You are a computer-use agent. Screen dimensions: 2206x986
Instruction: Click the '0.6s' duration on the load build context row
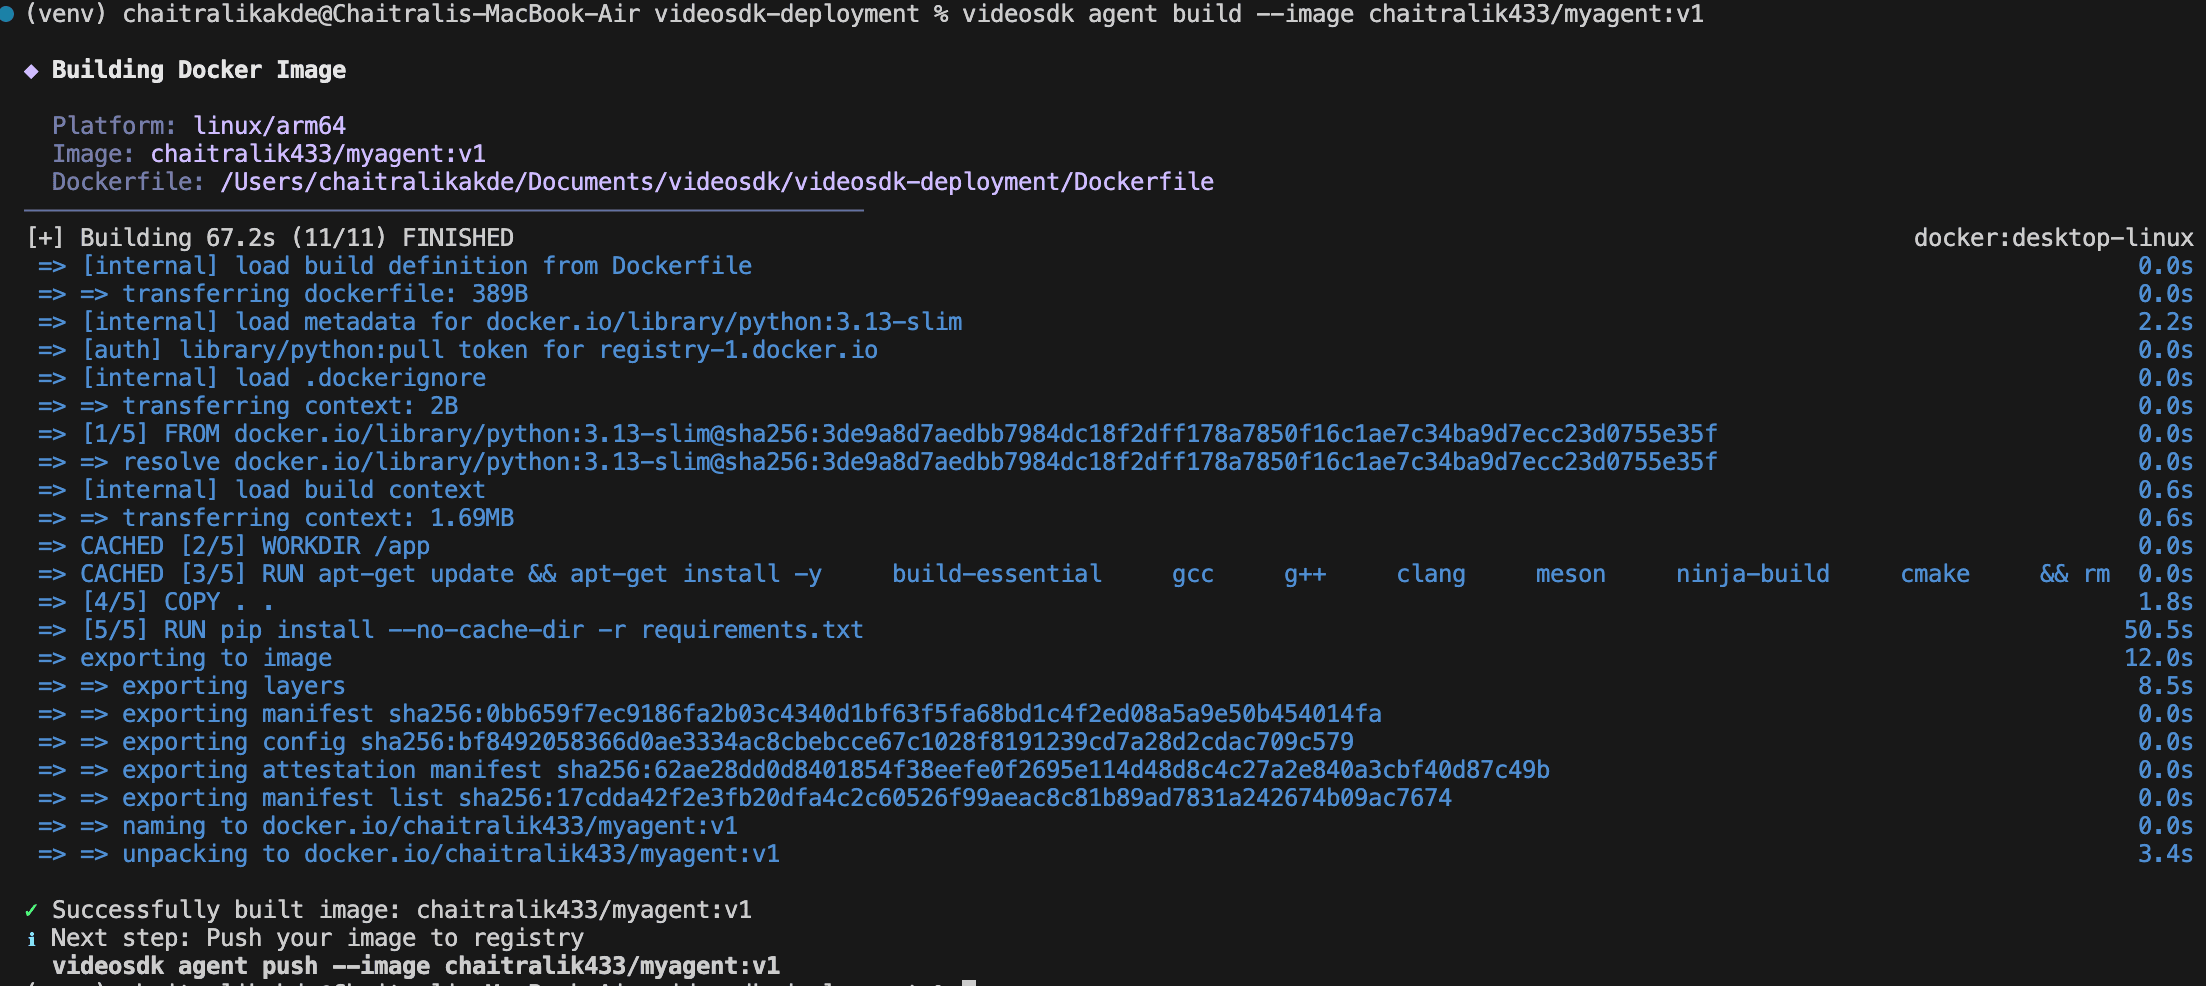(x=2165, y=490)
